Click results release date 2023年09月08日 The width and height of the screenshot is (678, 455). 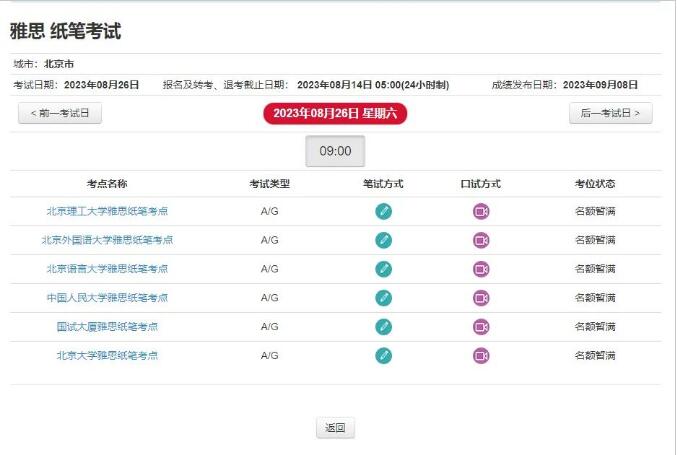(x=601, y=85)
